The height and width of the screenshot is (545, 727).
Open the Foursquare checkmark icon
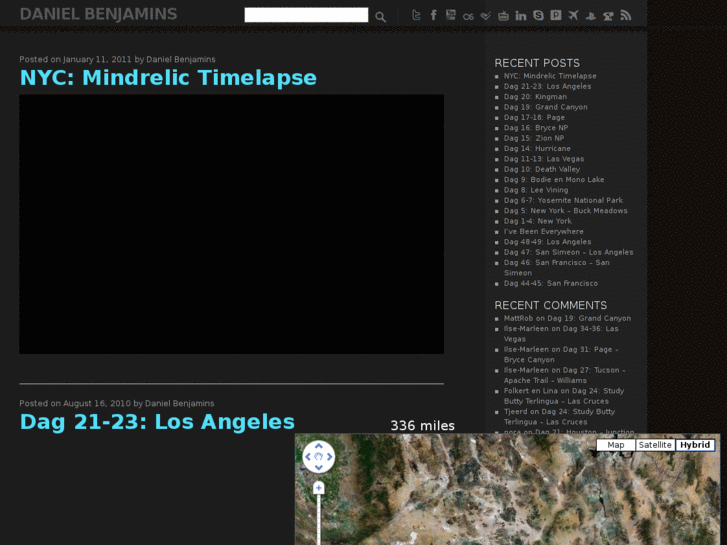click(485, 16)
